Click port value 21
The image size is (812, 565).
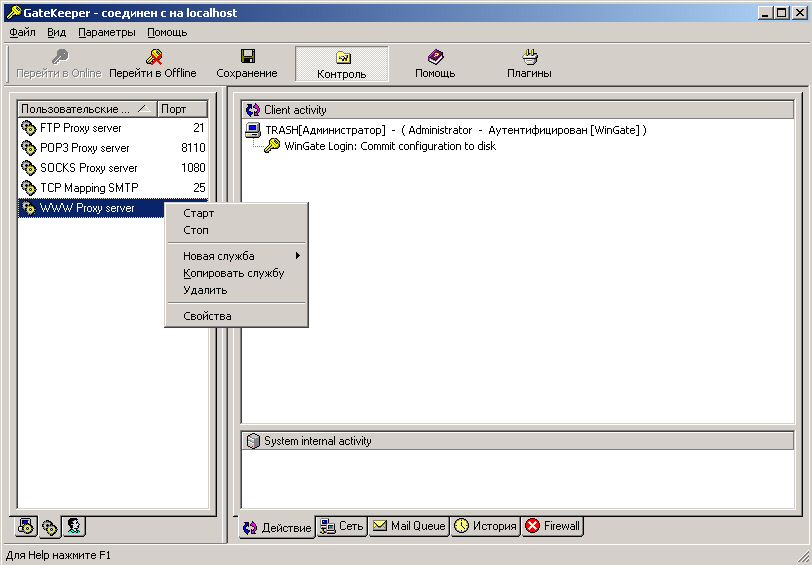coord(199,128)
